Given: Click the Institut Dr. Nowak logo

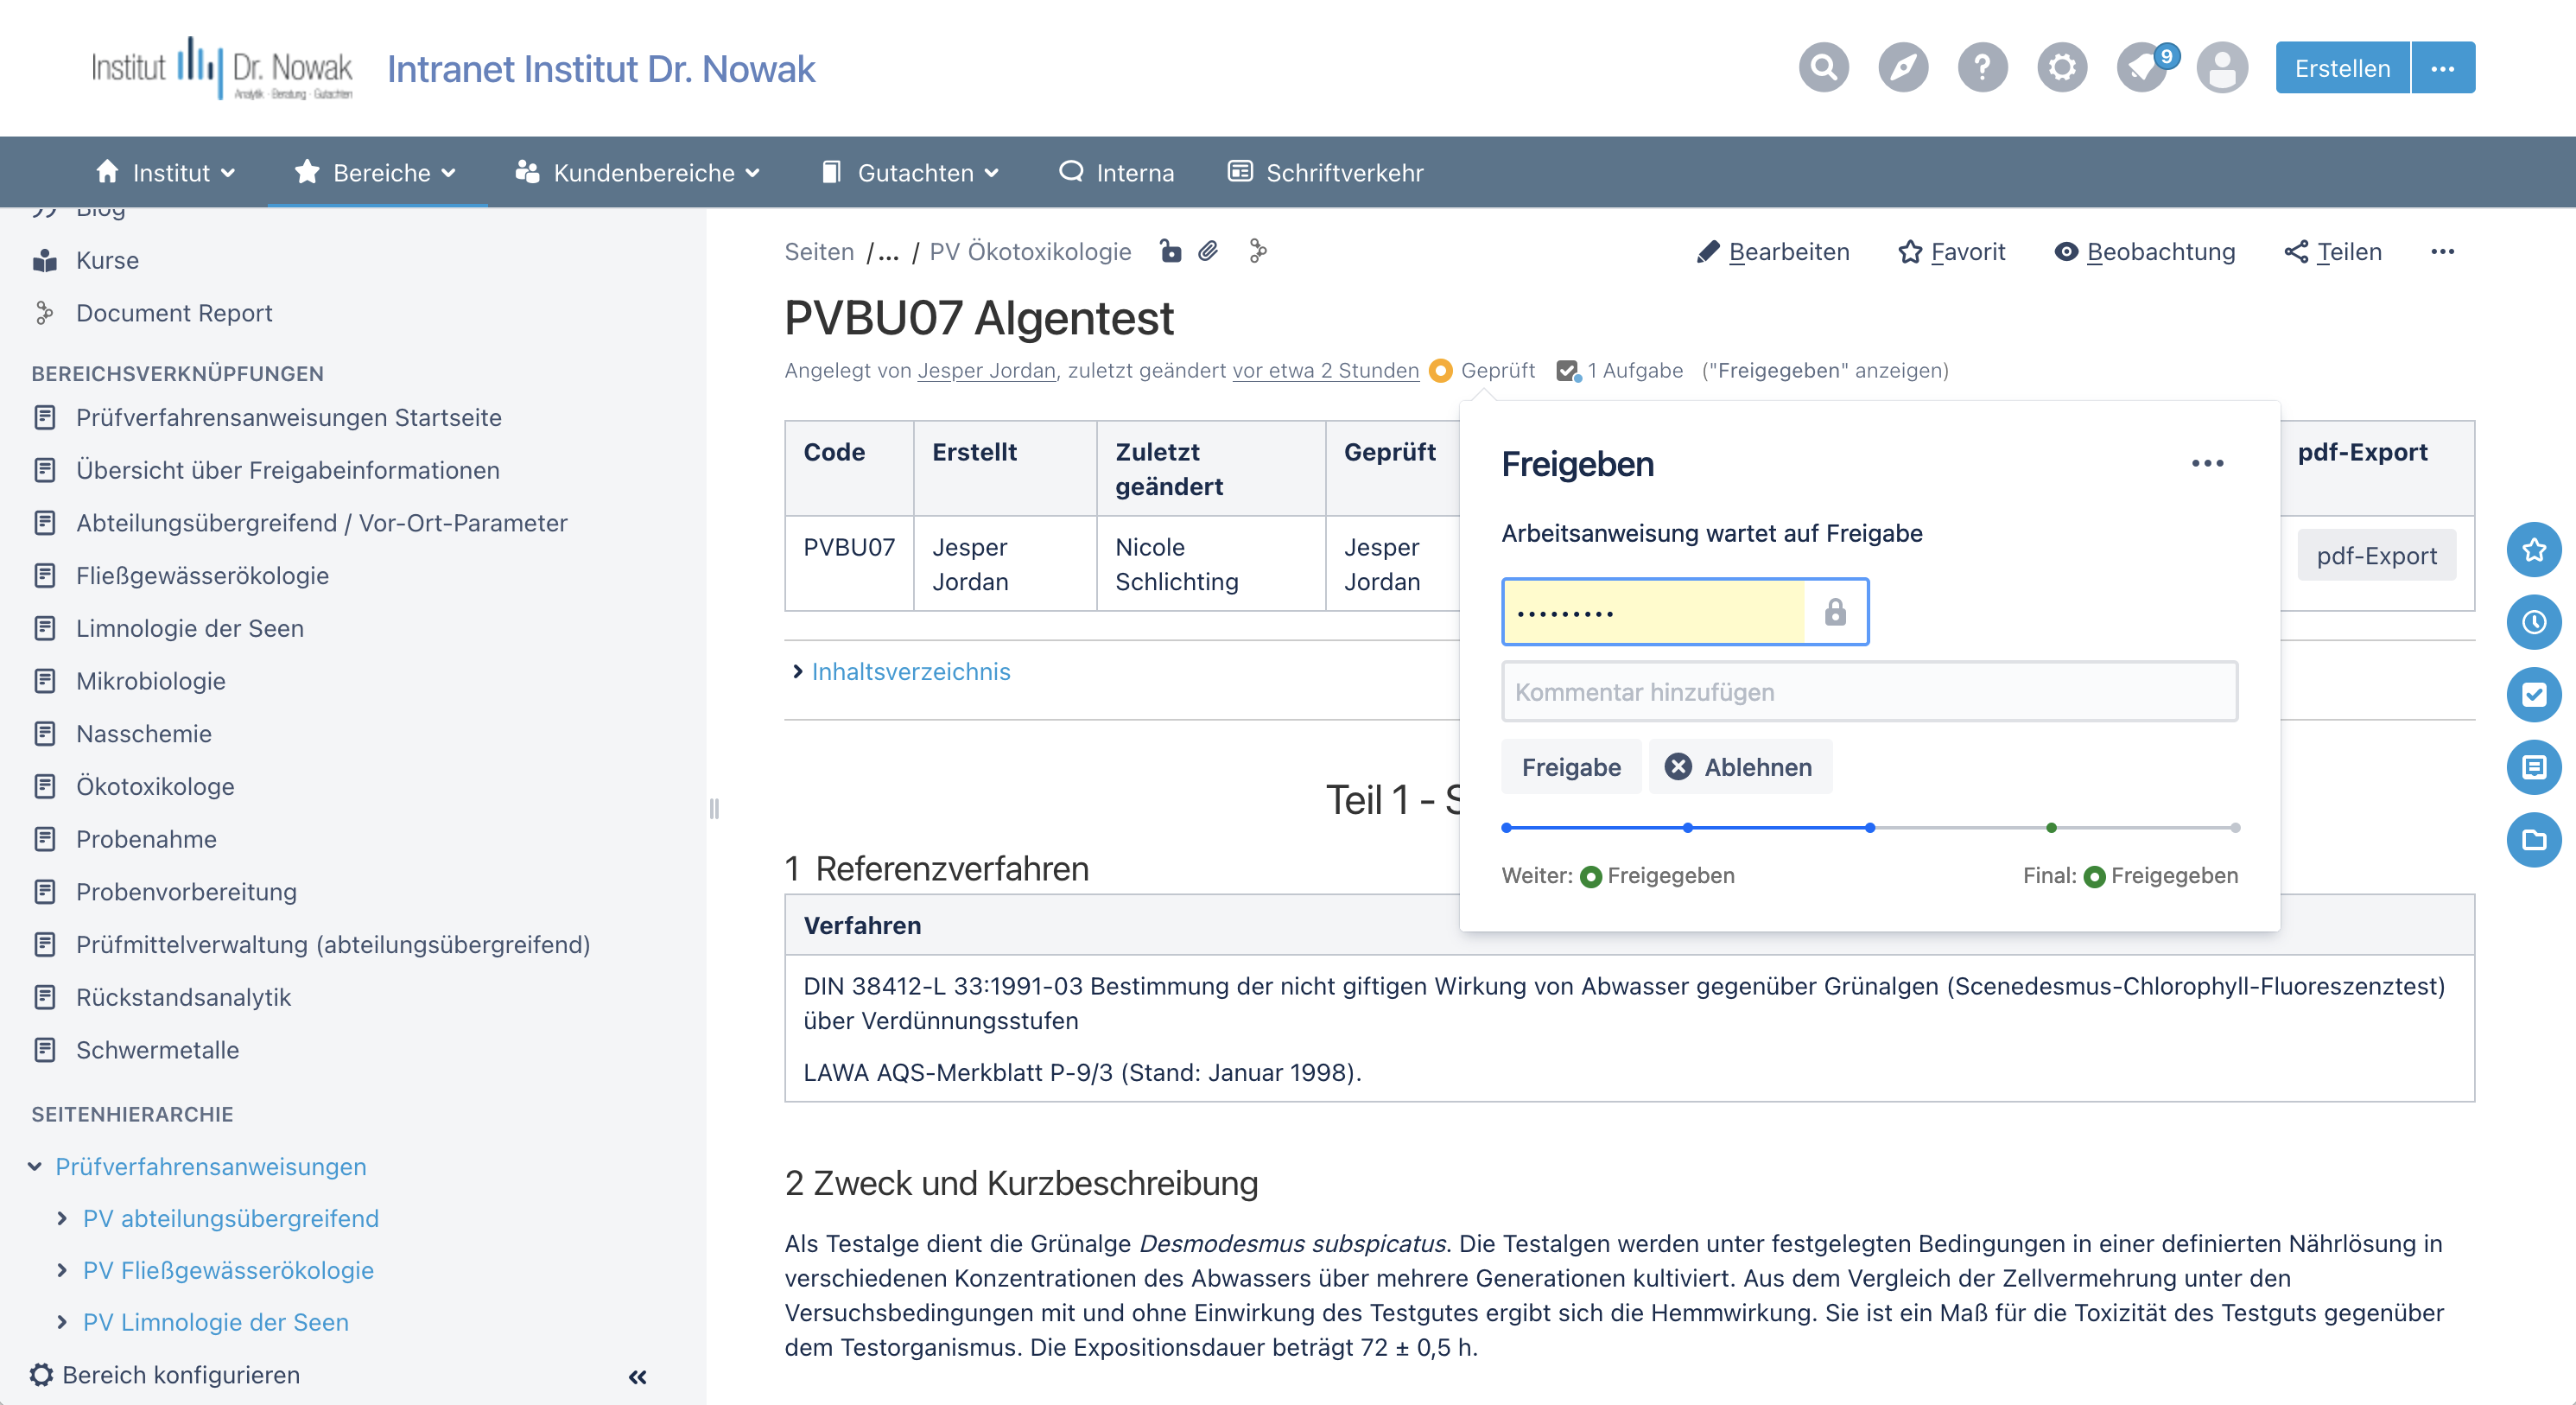Looking at the screenshot, I should click(221, 68).
